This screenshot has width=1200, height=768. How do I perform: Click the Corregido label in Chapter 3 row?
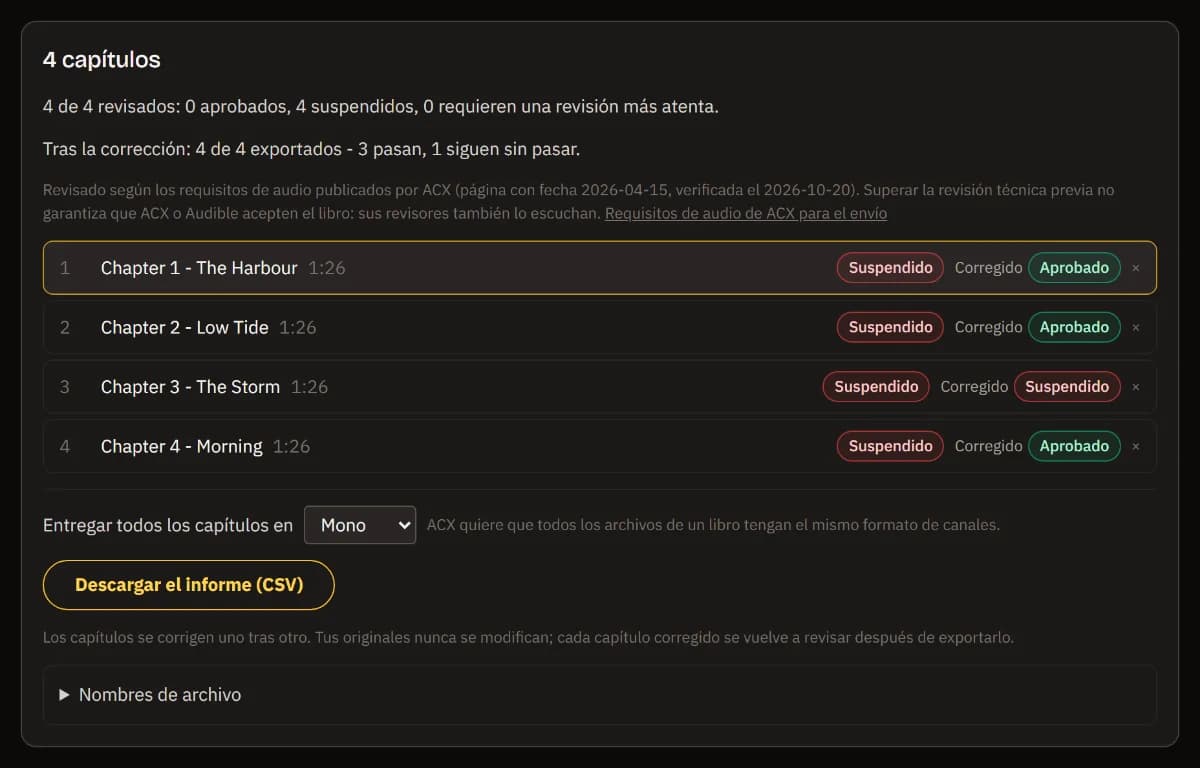point(974,387)
